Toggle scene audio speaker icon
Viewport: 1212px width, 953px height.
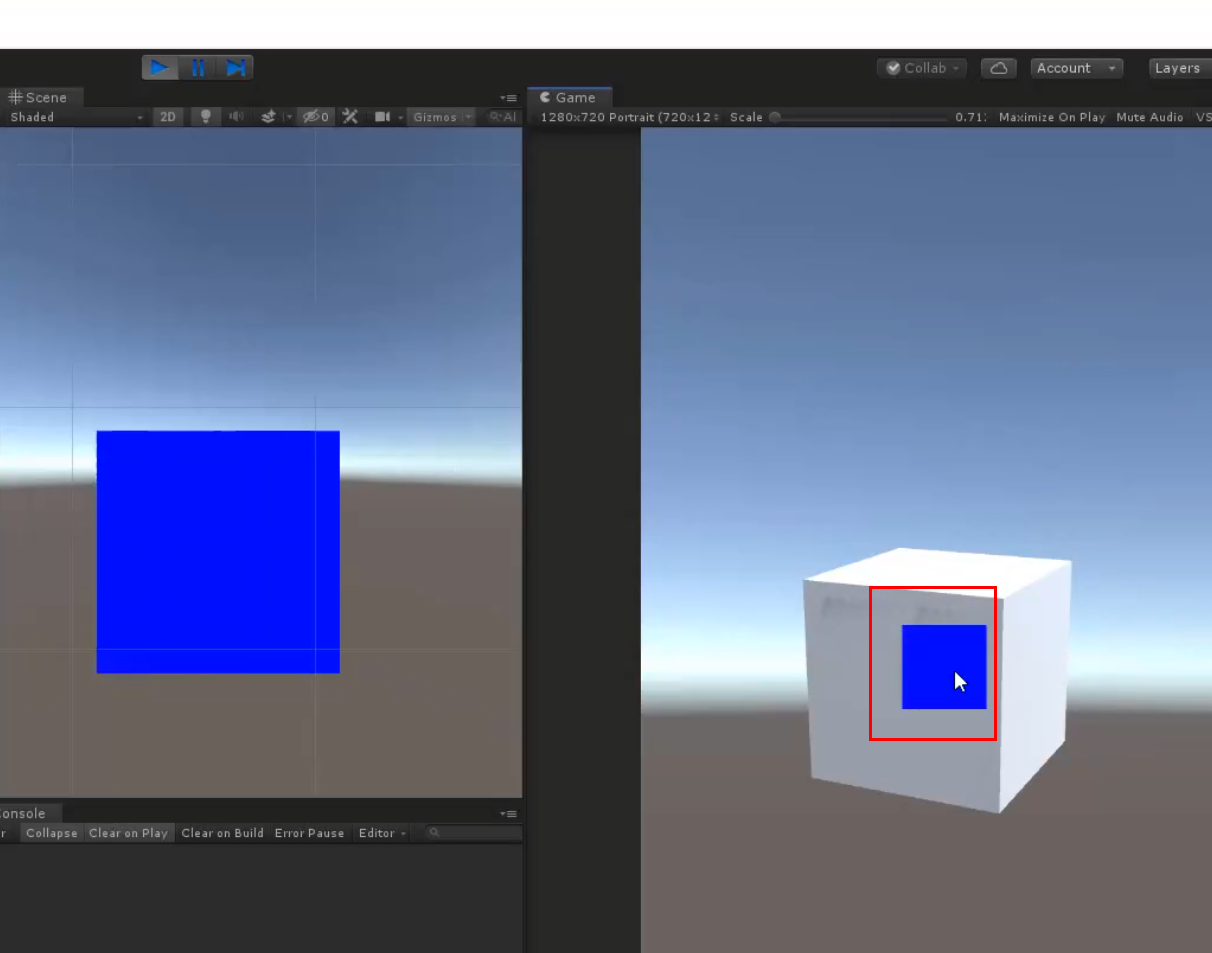coord(236,117)
